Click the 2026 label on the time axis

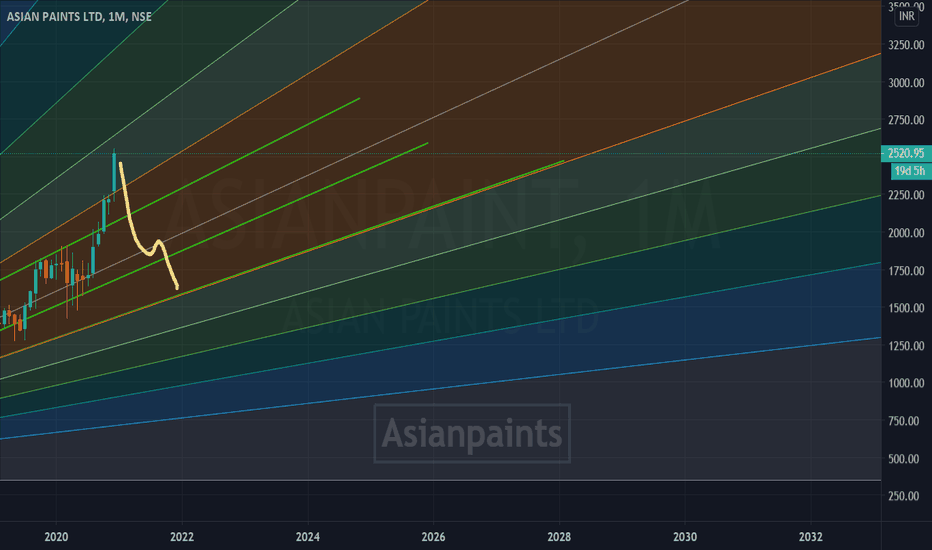433,537
